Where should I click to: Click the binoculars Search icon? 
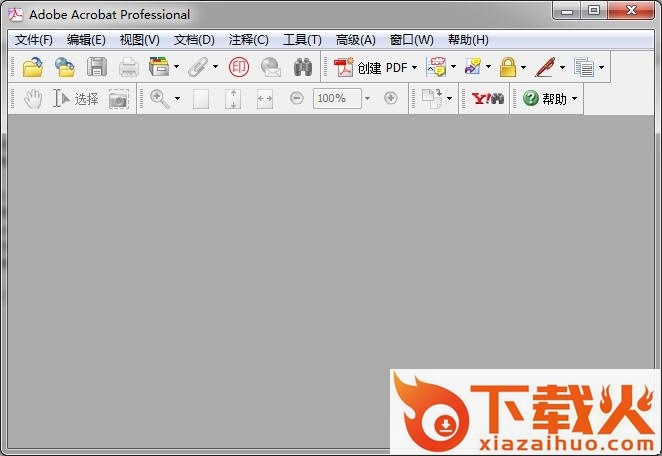(303, 67)
